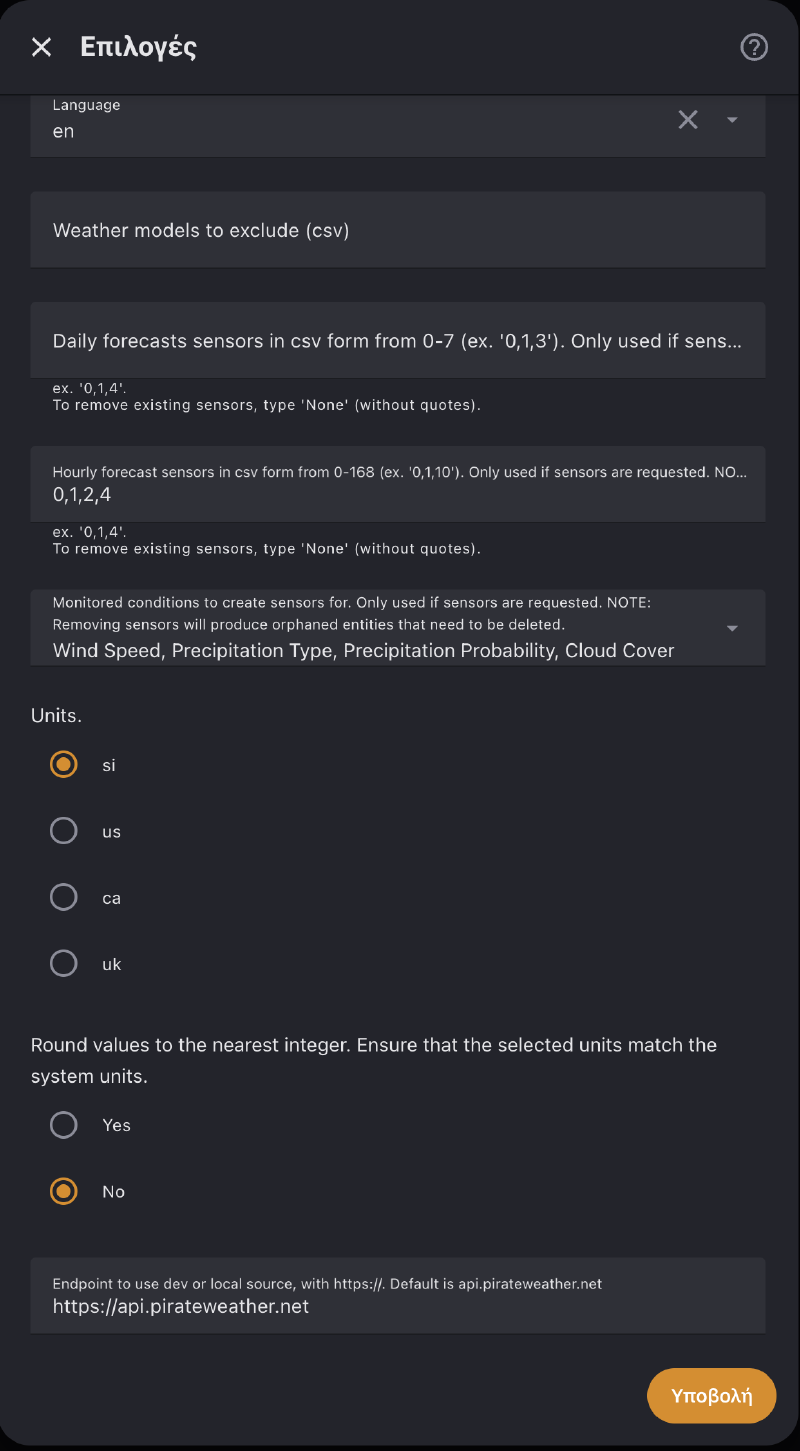This screenshot has width=800, height=1451.
Task: Click the Language combo box showing en
Action: (x=350, y=125)
